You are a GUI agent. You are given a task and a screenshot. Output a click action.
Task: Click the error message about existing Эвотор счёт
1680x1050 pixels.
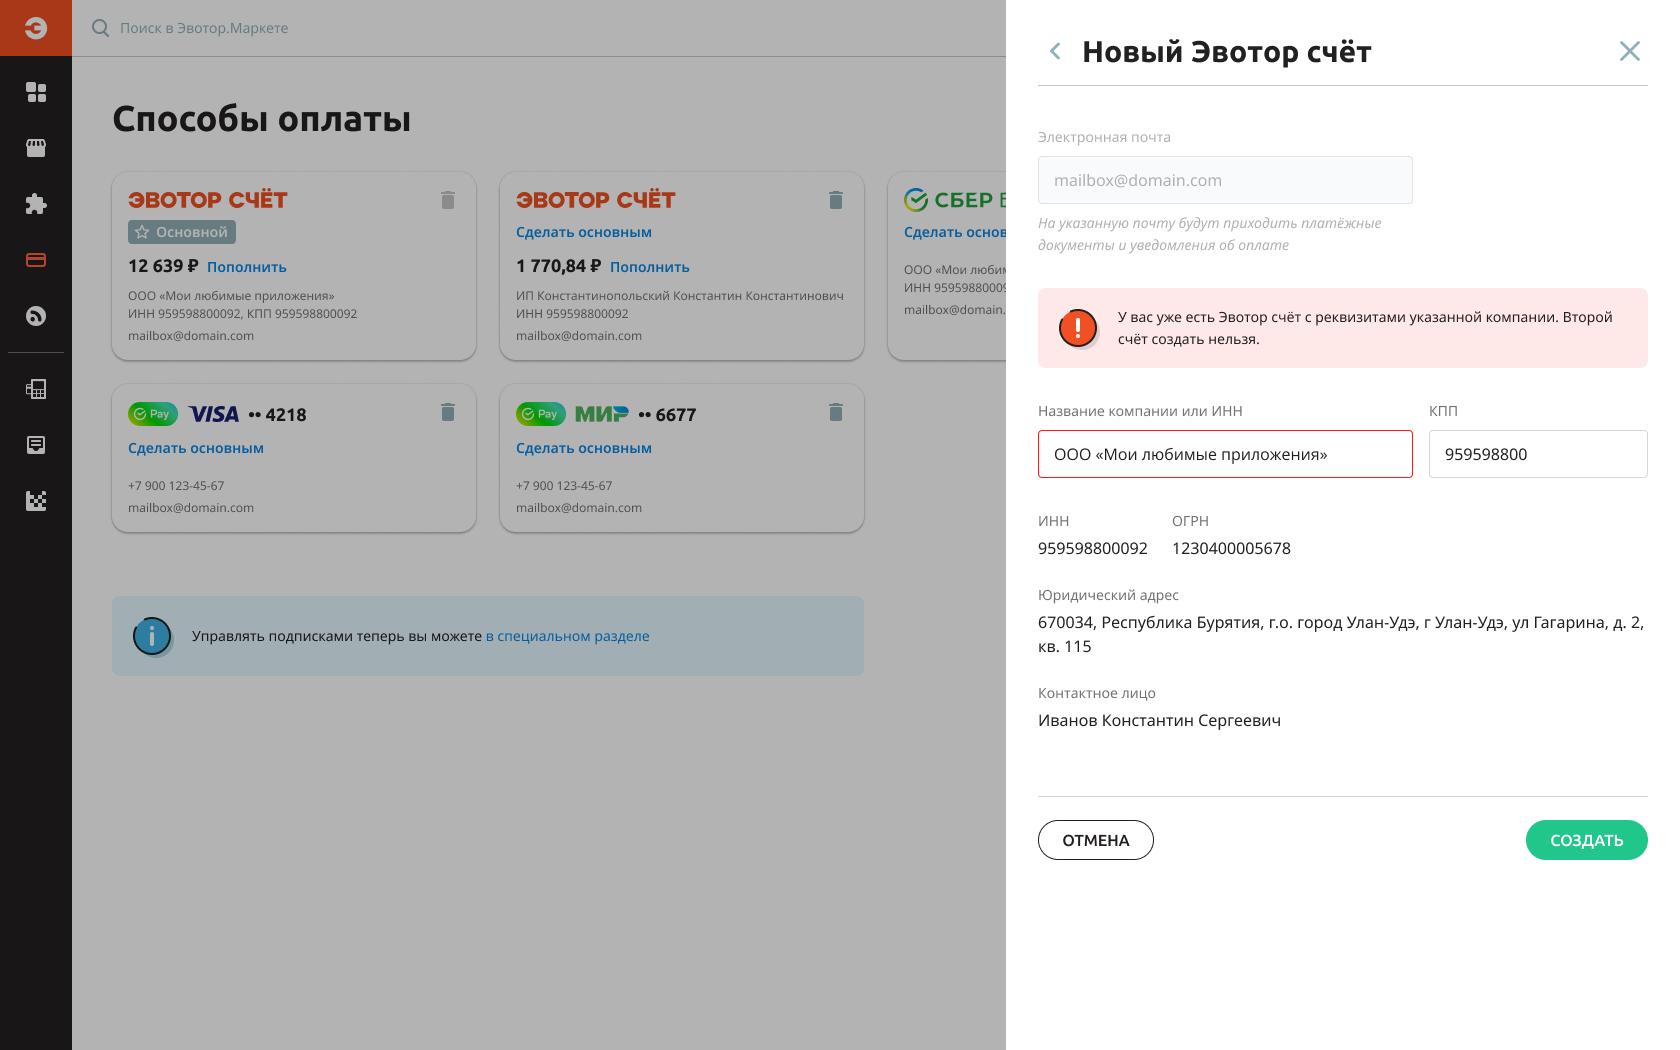point(1365,328)
